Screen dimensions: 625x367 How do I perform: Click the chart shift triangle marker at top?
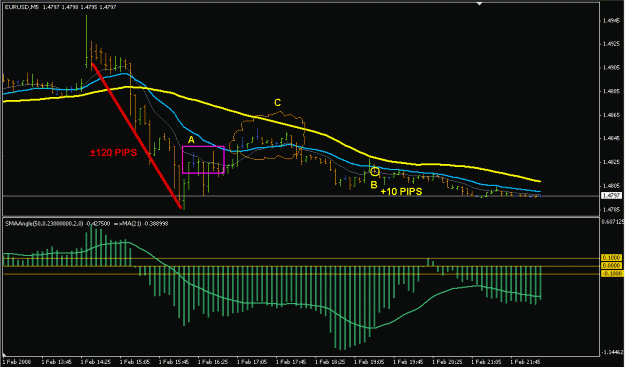tap(480, 4)
